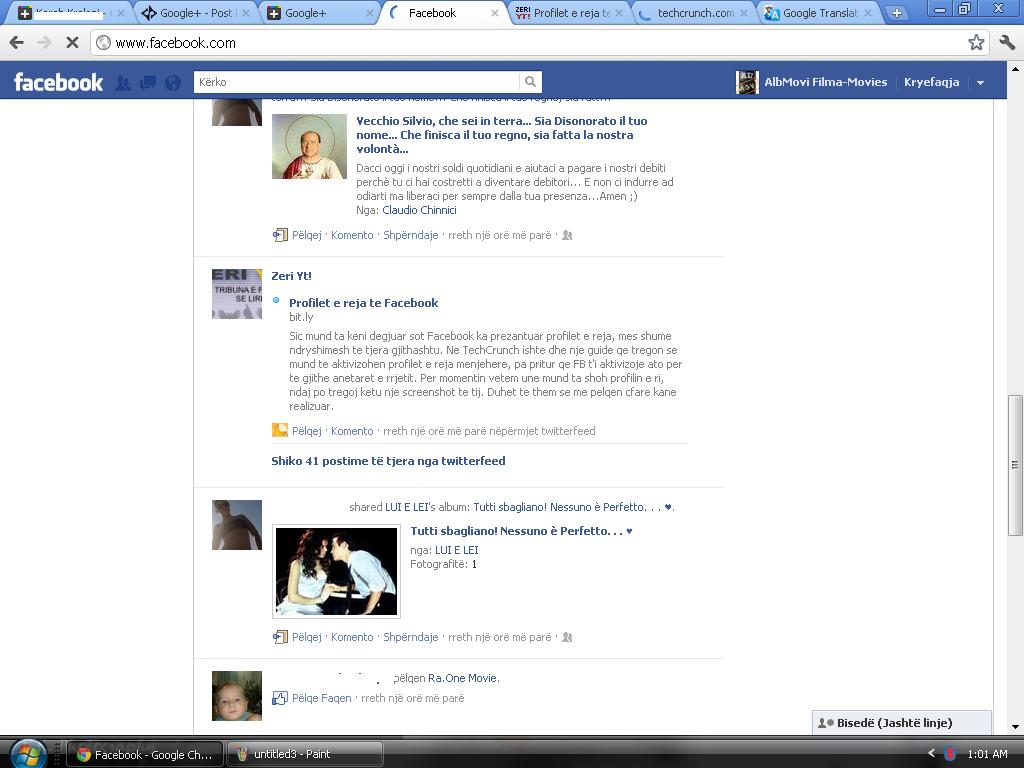
Task: Close the Google+ Post tab
Action: pyautogui.click(x=246, y=13)
